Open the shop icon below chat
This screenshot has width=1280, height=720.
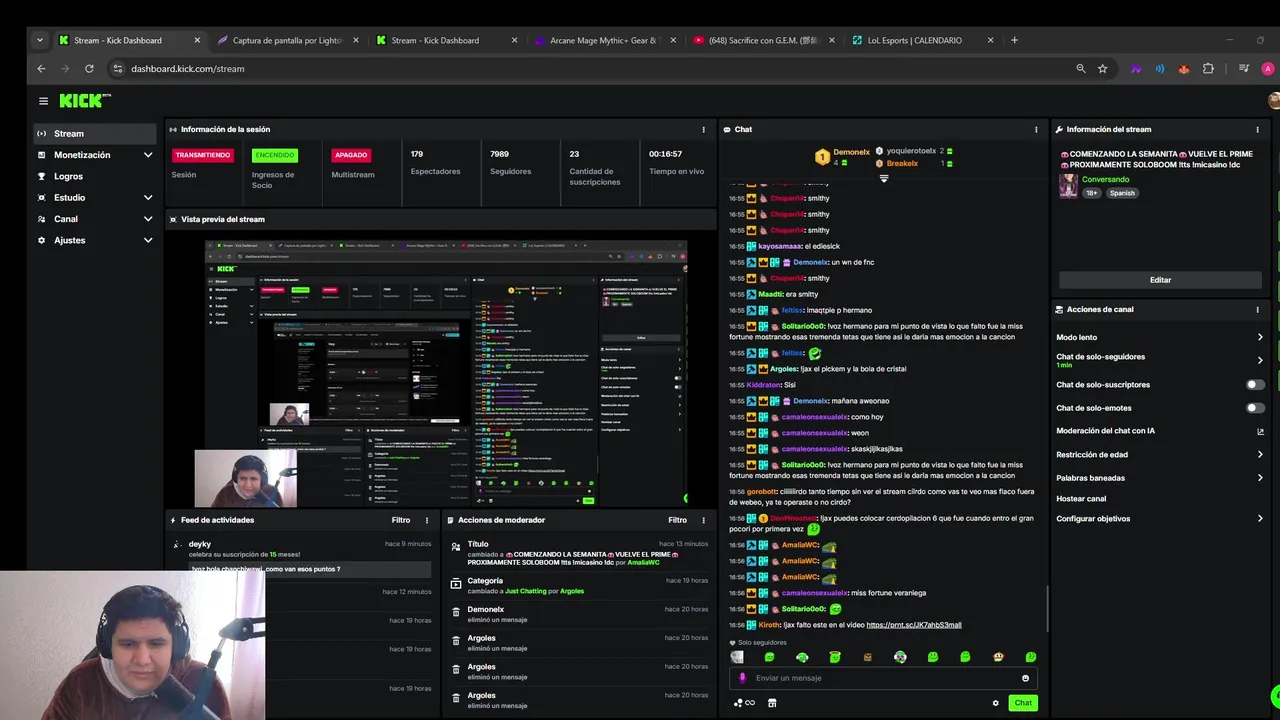coord(772,703)
